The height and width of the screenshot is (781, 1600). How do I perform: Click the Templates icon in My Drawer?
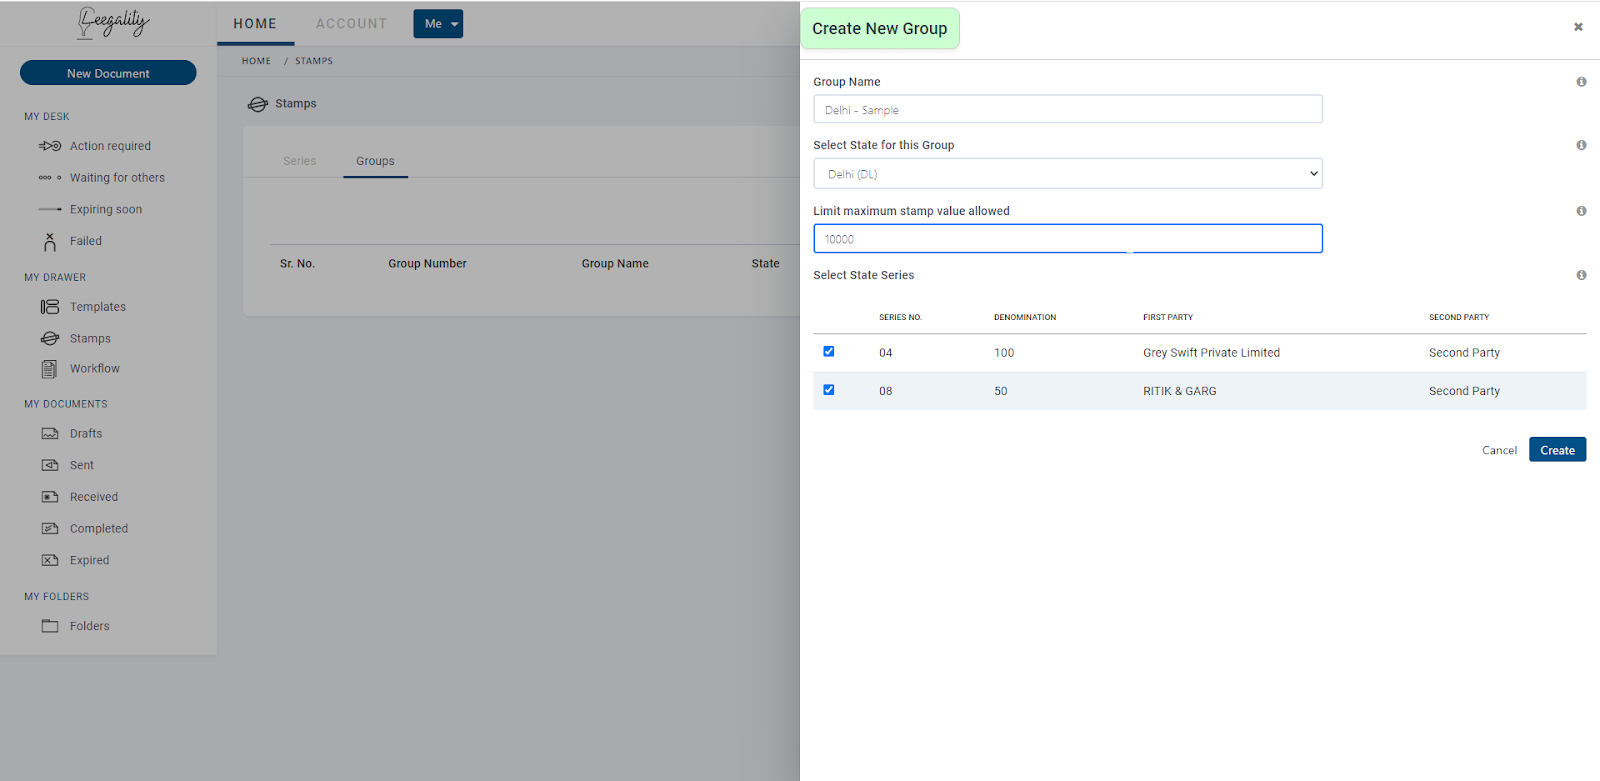point(50,307)
